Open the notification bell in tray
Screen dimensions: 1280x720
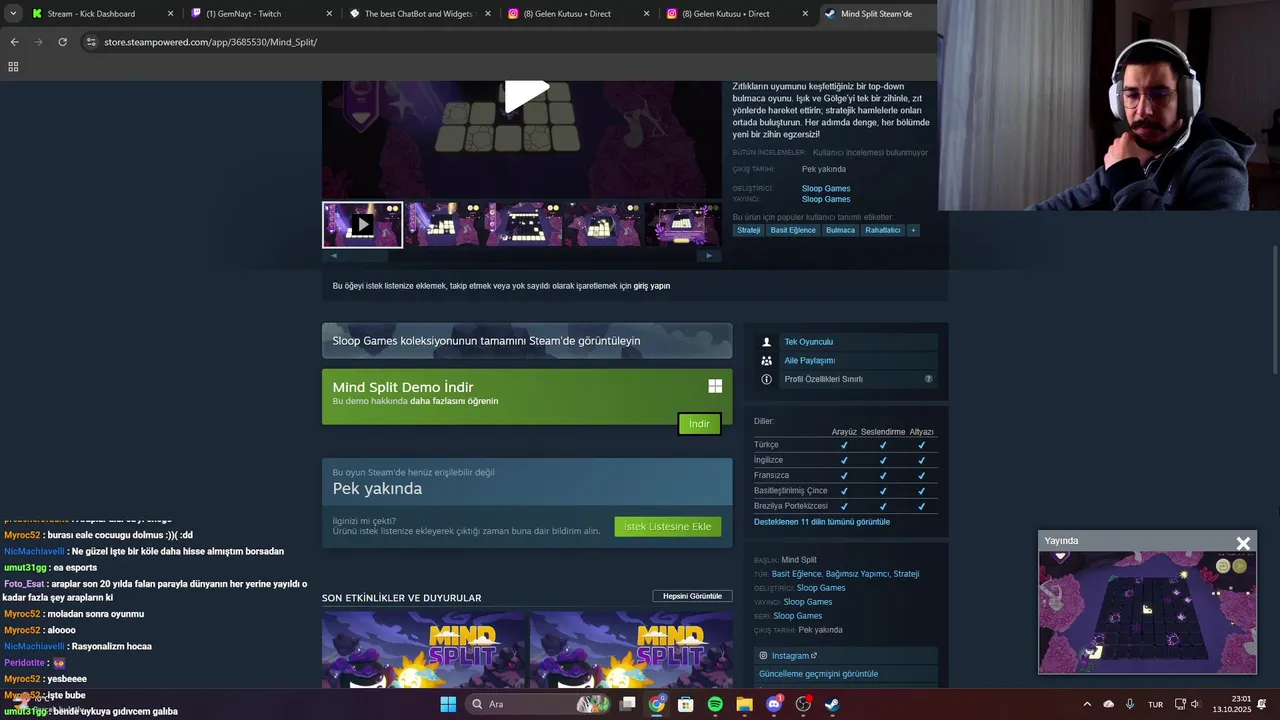[1261, 704]
